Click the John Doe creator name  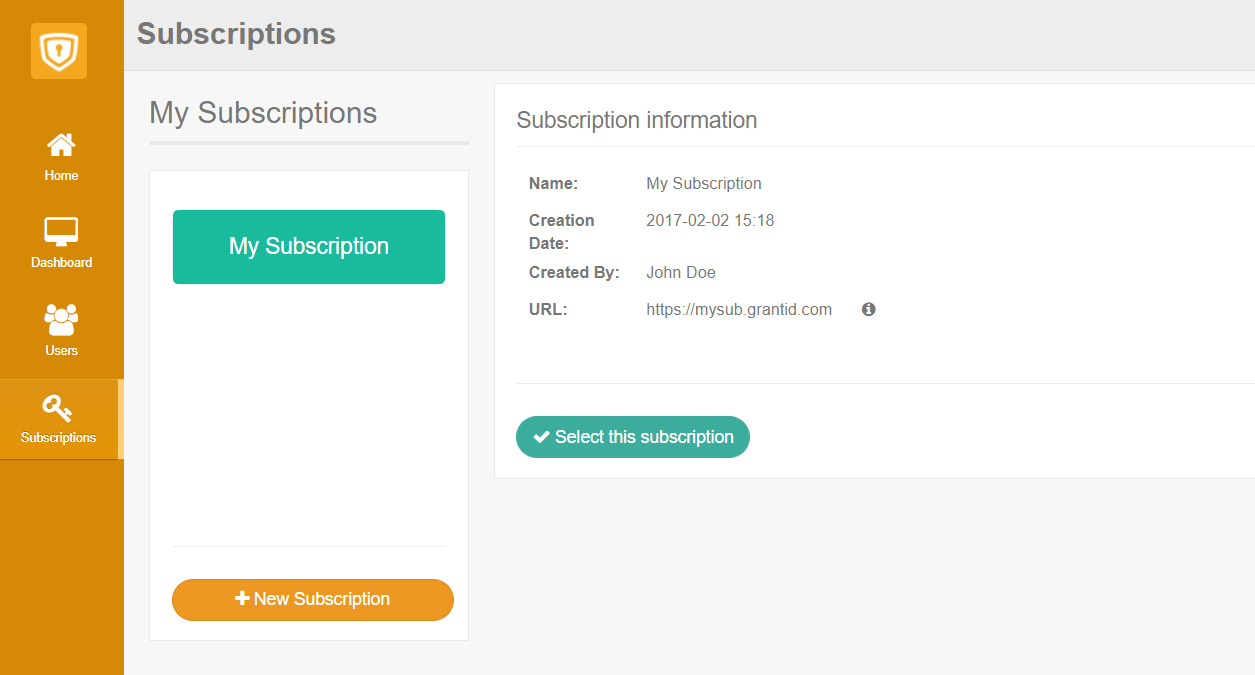pos(681,273)
